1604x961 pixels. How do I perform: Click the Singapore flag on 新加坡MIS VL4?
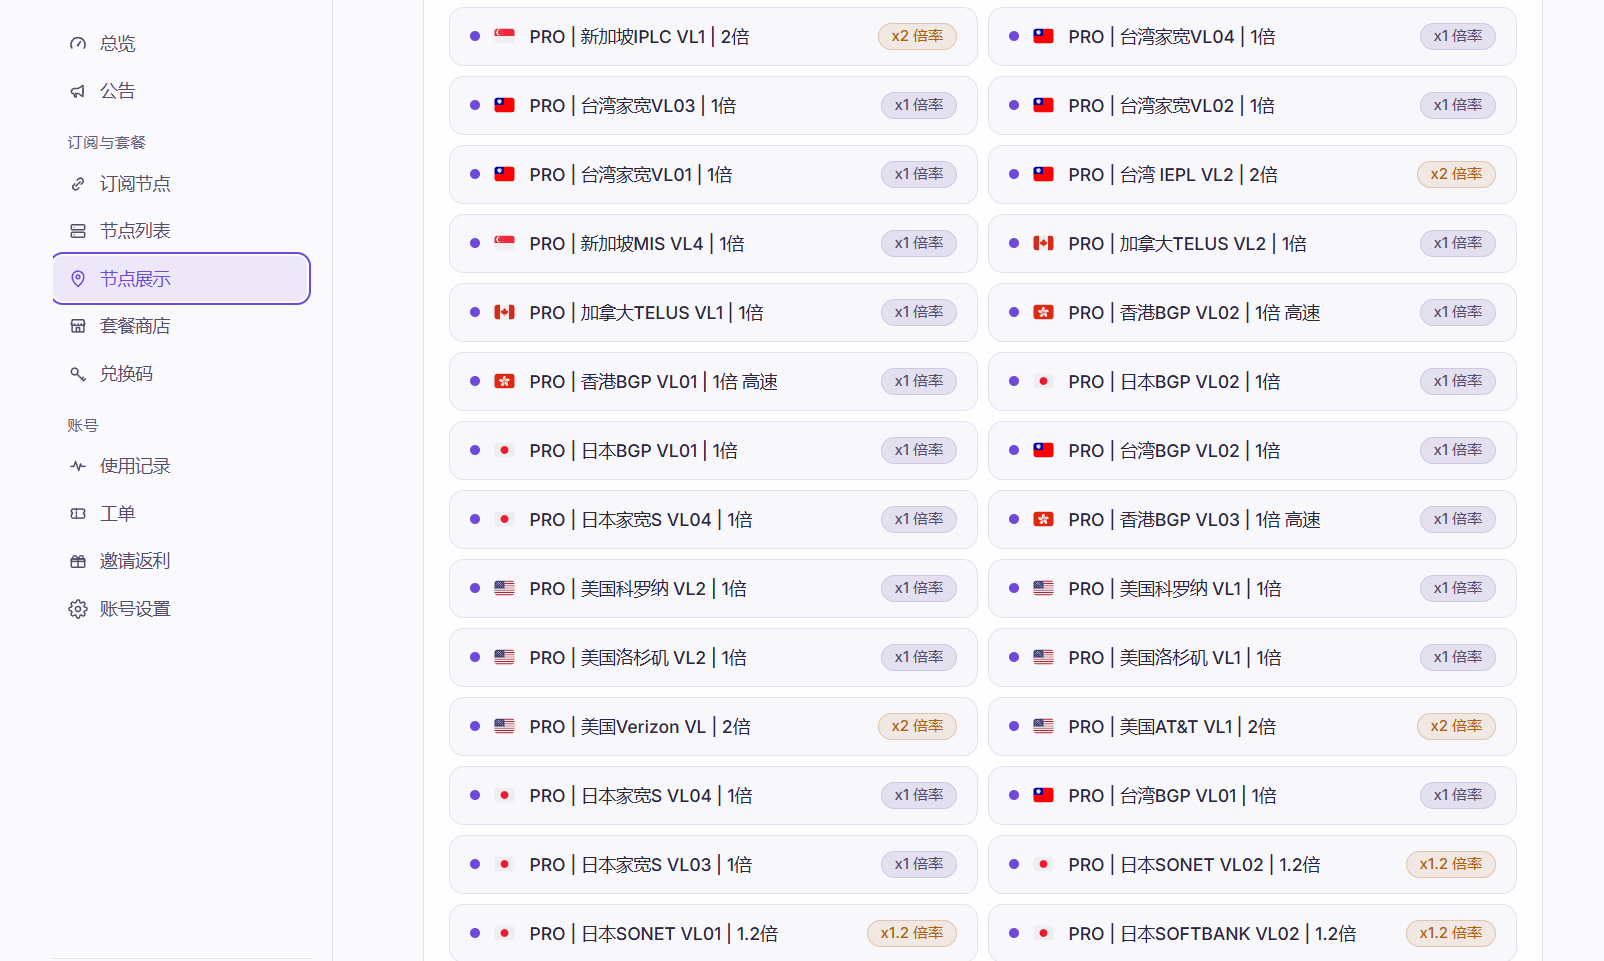(x=505, y=243)
